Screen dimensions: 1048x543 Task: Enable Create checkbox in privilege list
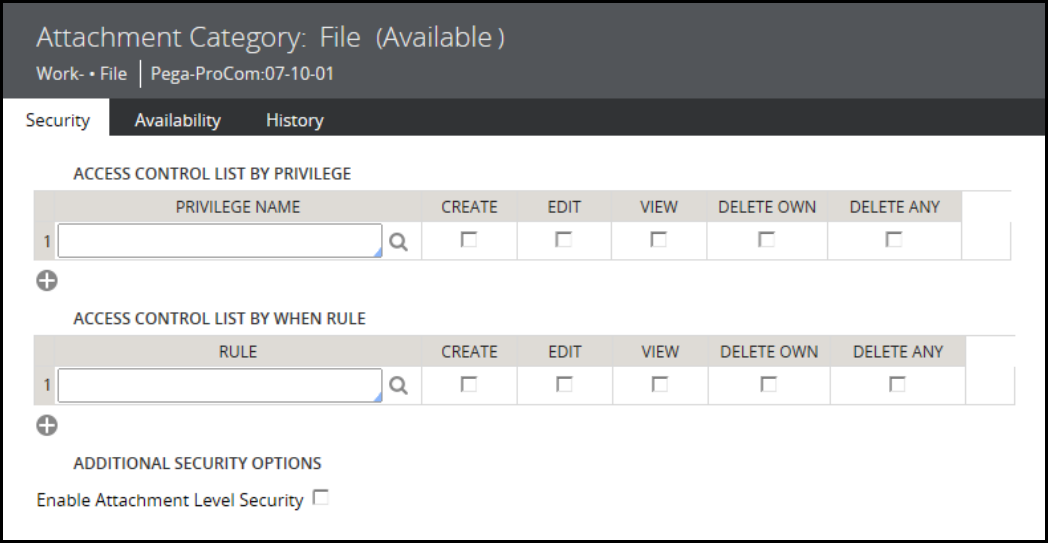pyautogui.click(x=468, y=240)
